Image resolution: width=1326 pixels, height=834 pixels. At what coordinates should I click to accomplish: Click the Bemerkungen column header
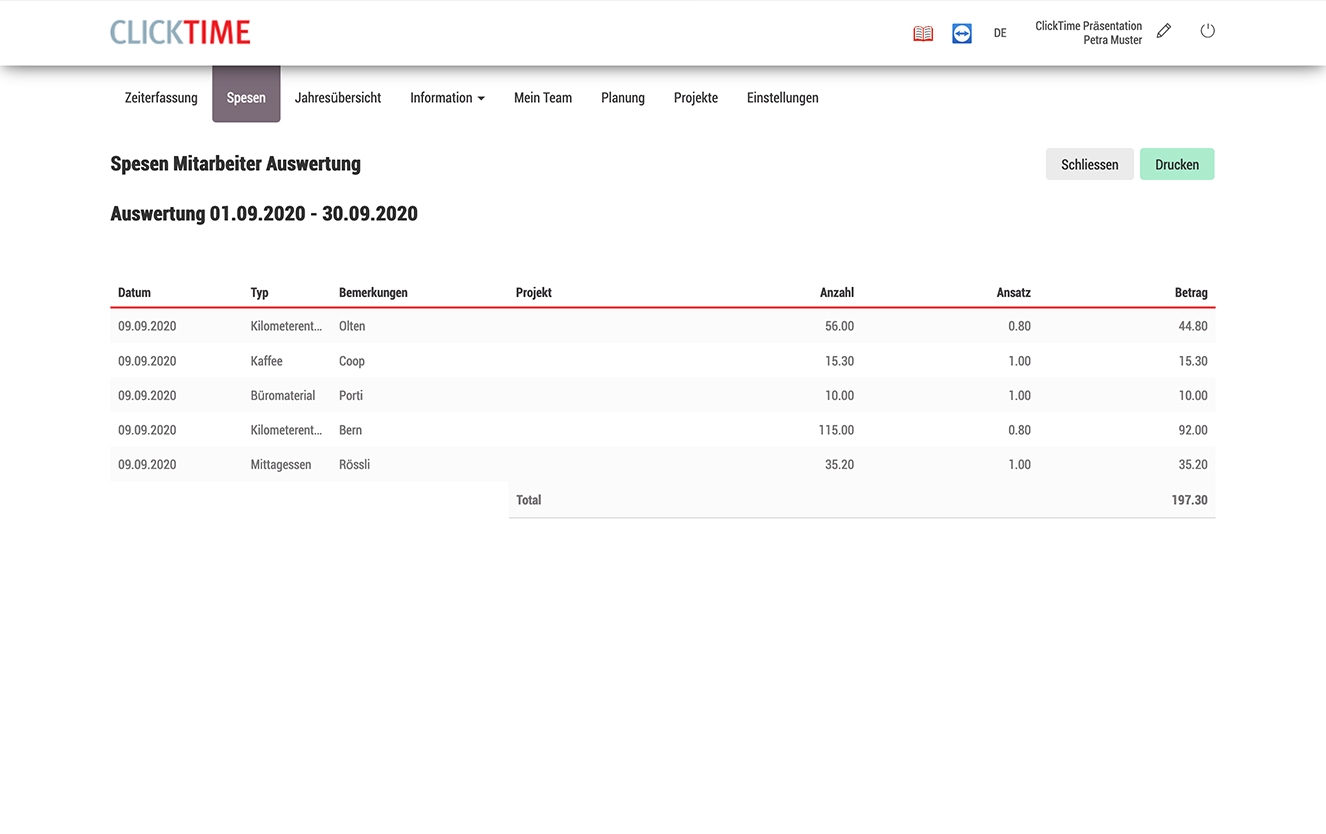tap(373, 293)
